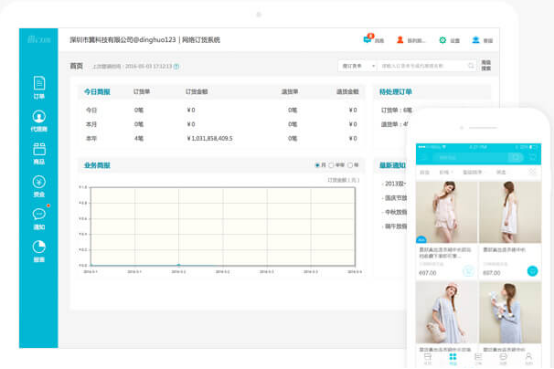Viewport: 554px width, 369px height.
Task: Tap add-to-cart icon on first product card
Action: click(468, 271)
